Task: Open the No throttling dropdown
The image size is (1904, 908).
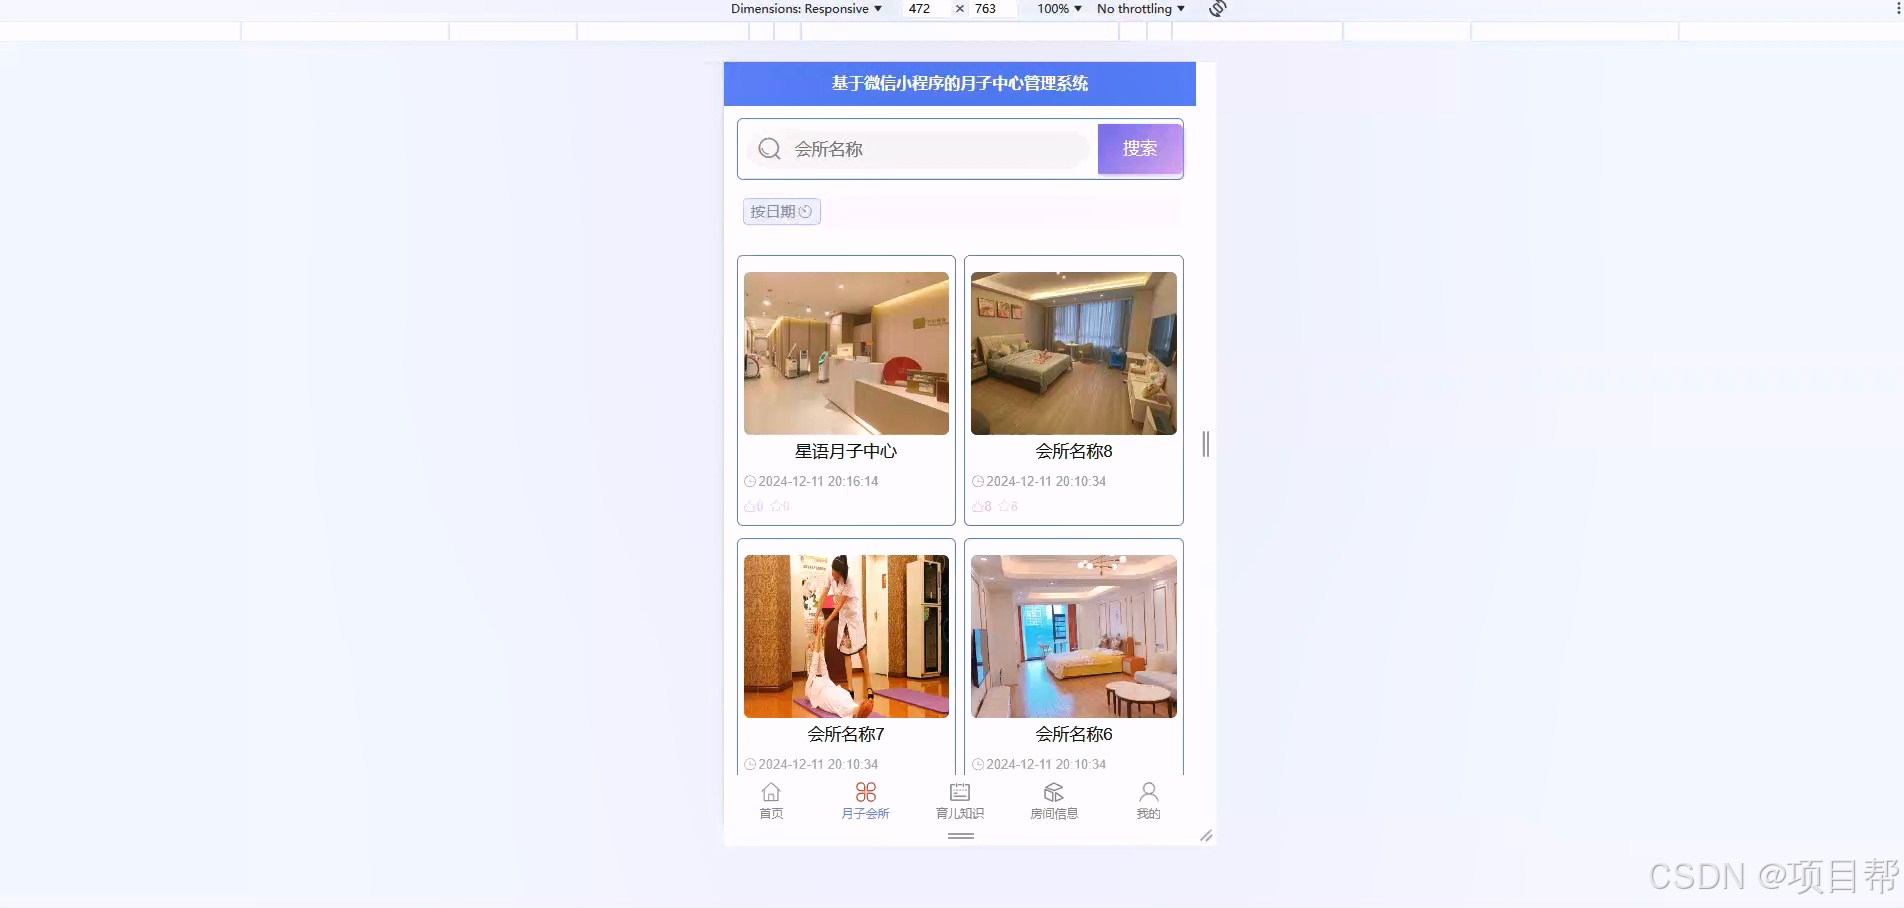Action: pyautogui.click(x=1139, y=8)
